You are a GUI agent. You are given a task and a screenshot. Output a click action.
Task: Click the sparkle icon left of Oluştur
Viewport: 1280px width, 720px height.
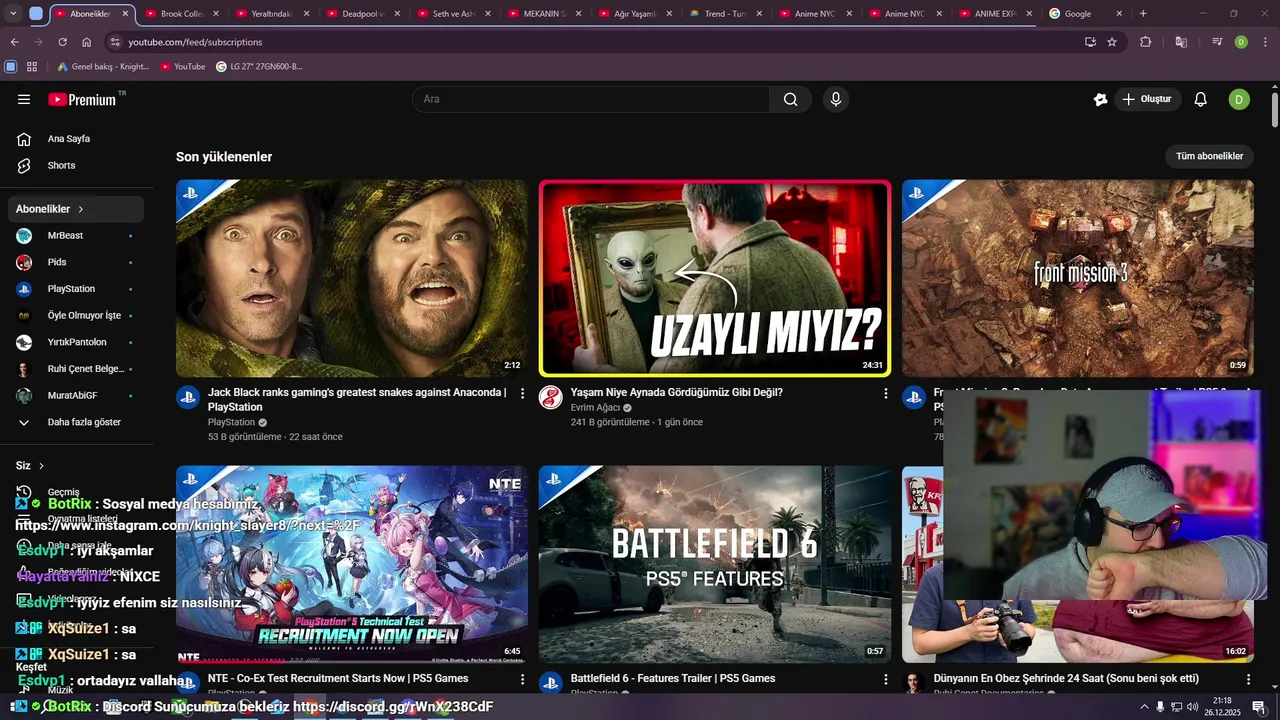(x=1101, y=99)
